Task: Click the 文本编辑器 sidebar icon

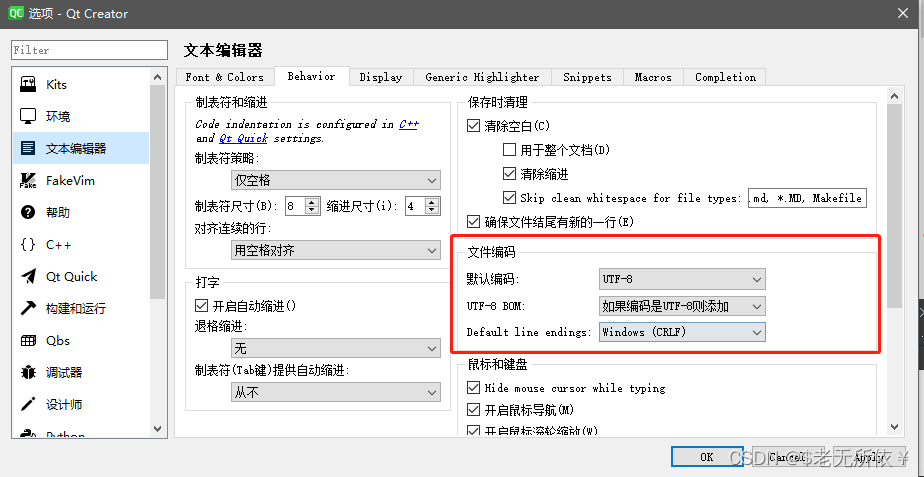Action: coord(28,148)
